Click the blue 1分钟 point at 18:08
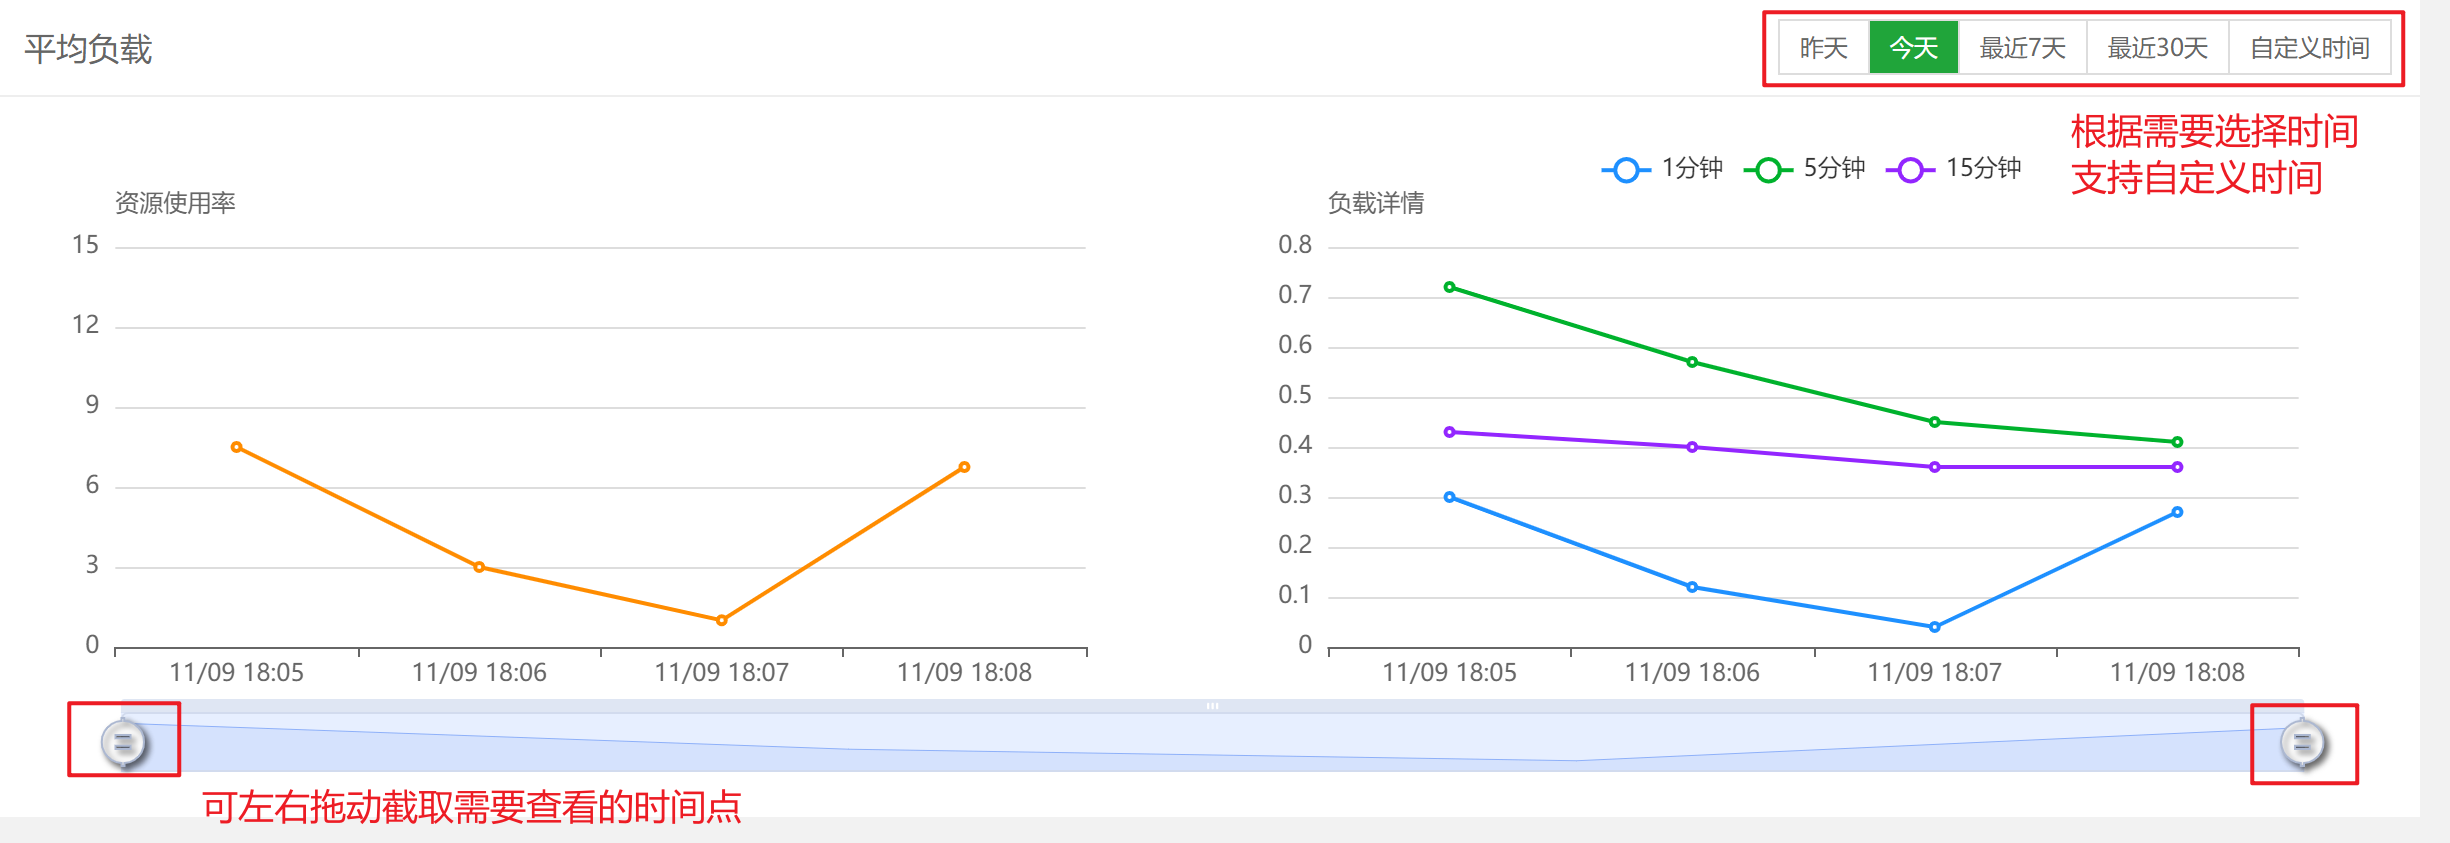The height and width of the screenshot is (843, 2450). tap(2177, 512)
